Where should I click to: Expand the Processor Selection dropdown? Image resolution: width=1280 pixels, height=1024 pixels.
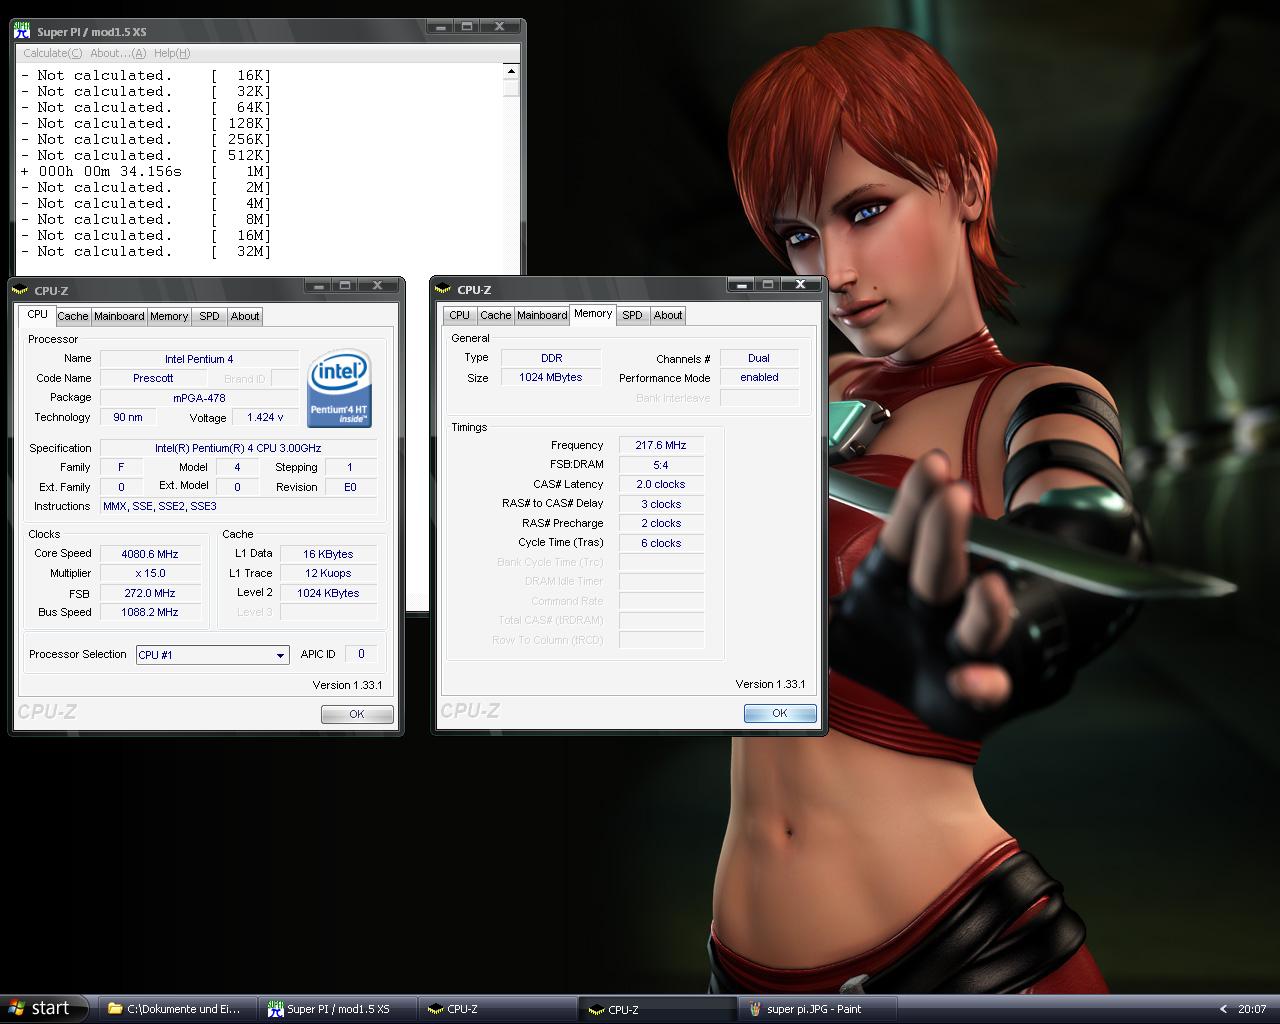[x=280, y=655]
